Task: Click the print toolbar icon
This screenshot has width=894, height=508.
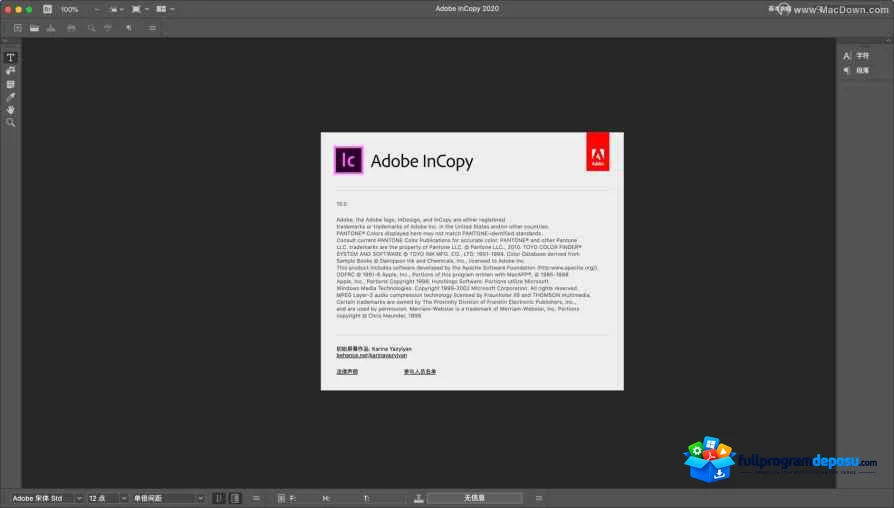Action: coord(71,28)
